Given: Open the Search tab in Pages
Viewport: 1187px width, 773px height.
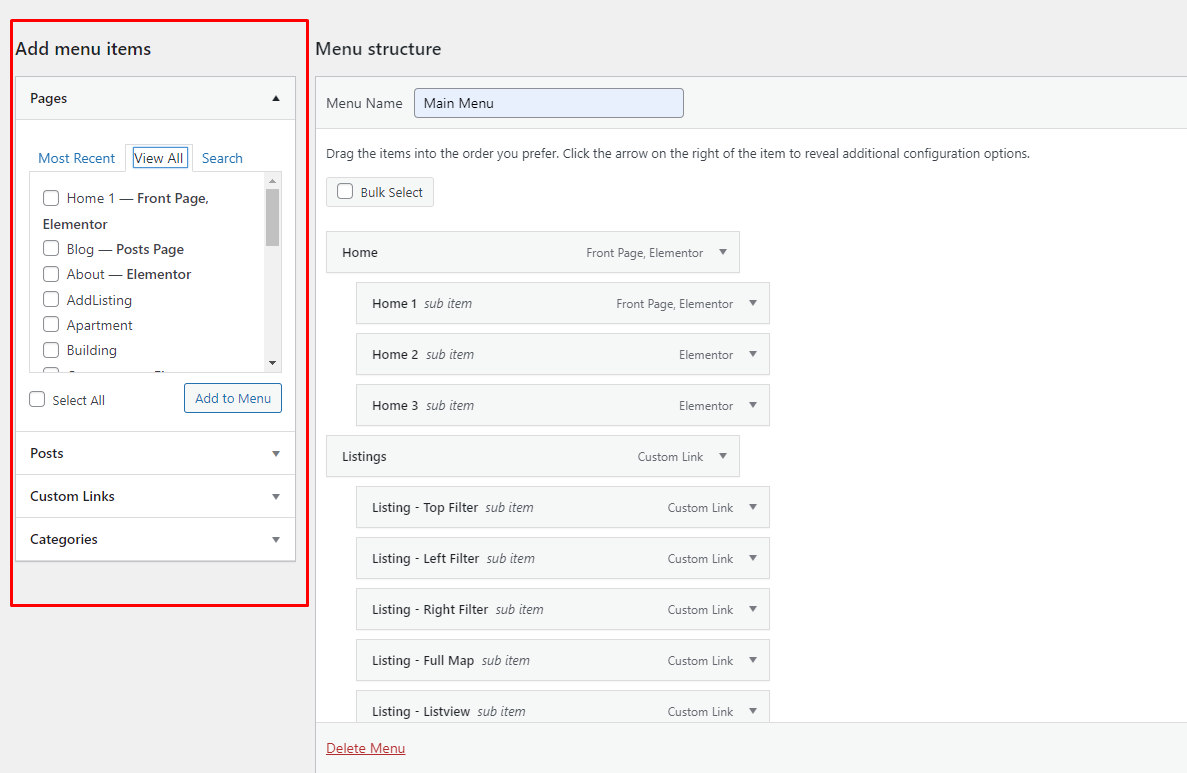Looking at the screenshot, I should point(222,158).
